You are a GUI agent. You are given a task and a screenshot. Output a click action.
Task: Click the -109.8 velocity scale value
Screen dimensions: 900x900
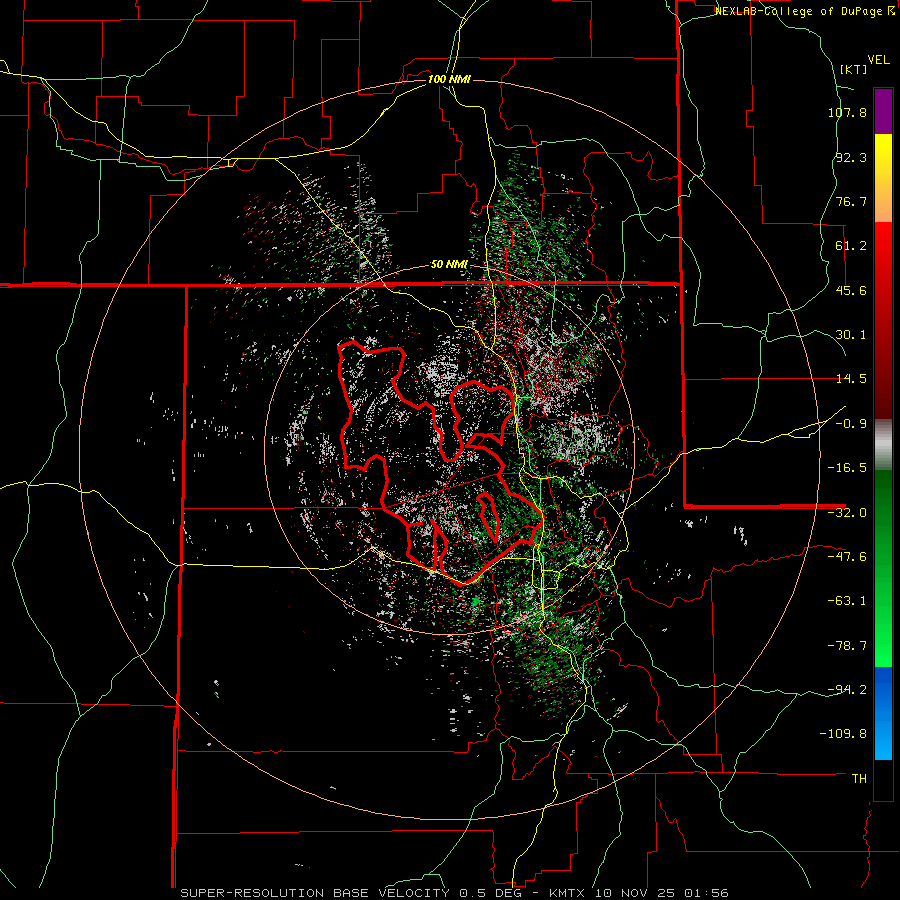pos(843,734)
